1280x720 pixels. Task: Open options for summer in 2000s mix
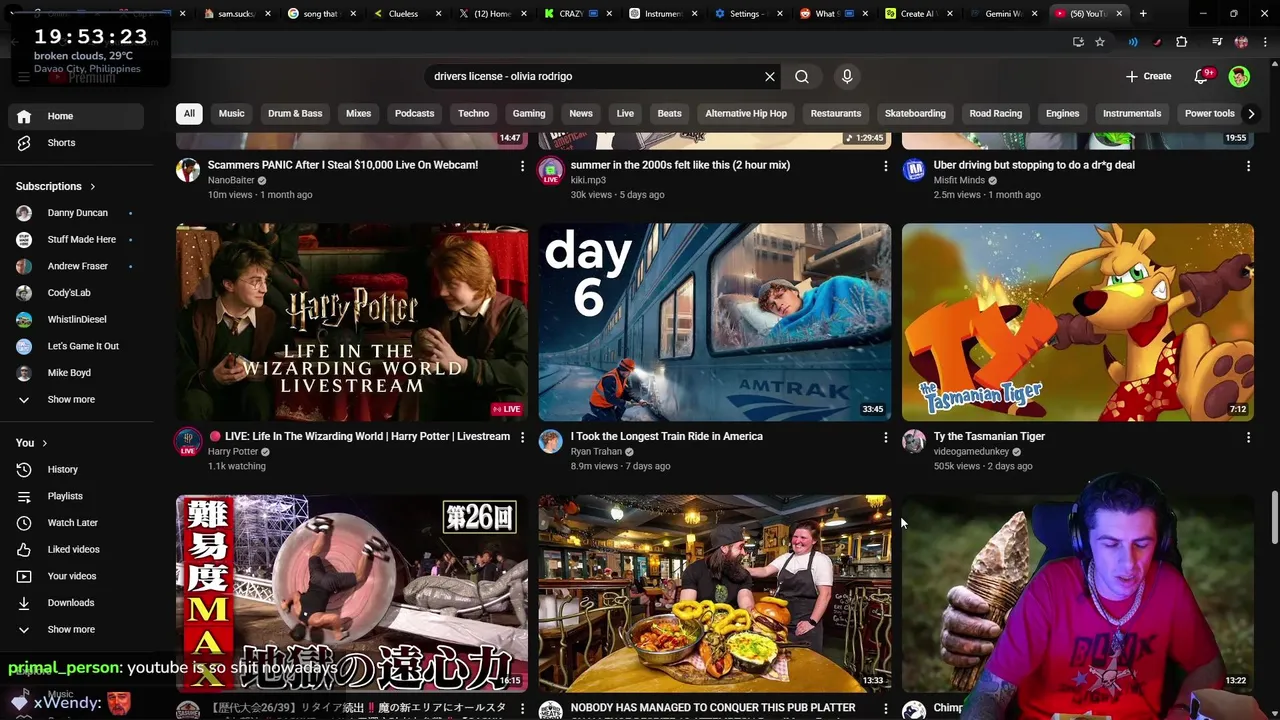[885, 166]
